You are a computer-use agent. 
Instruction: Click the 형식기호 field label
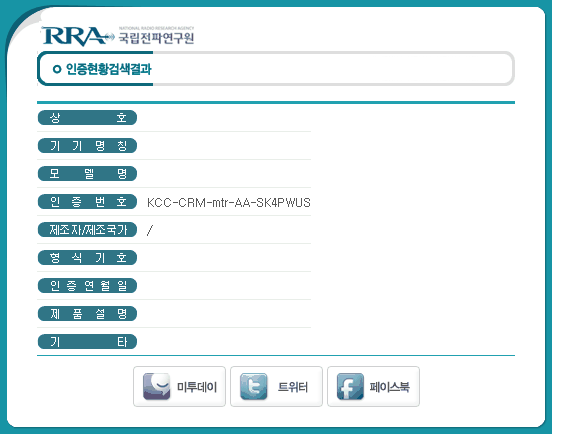(87, 258)
